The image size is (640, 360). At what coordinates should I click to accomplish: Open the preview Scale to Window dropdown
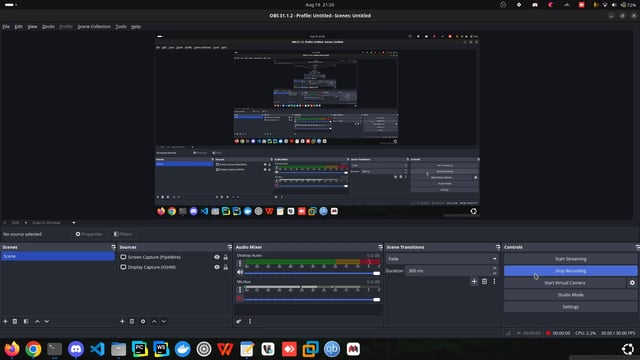[53, 222]
